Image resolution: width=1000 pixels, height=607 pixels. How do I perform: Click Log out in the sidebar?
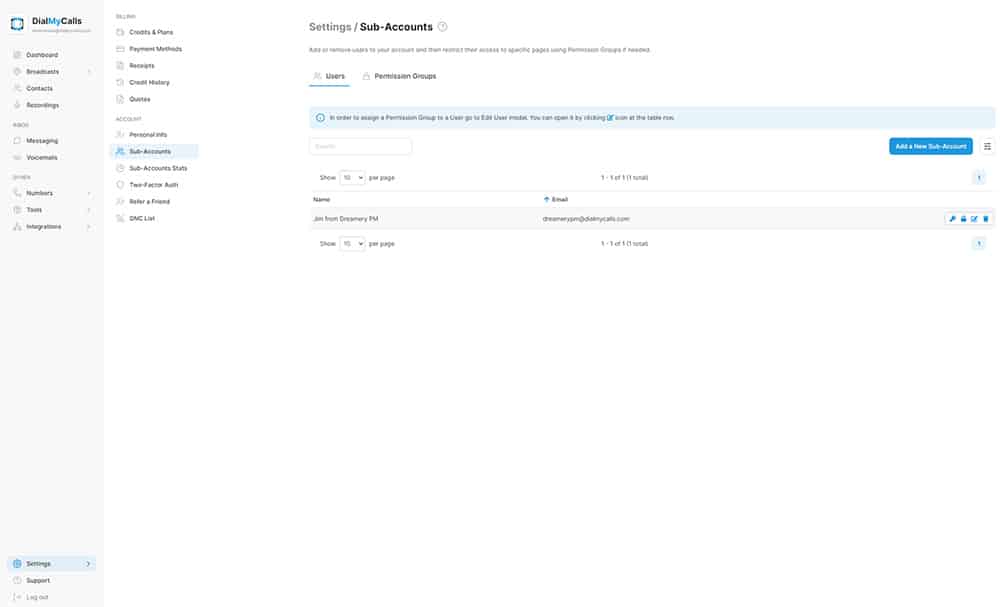click(36, 597)
